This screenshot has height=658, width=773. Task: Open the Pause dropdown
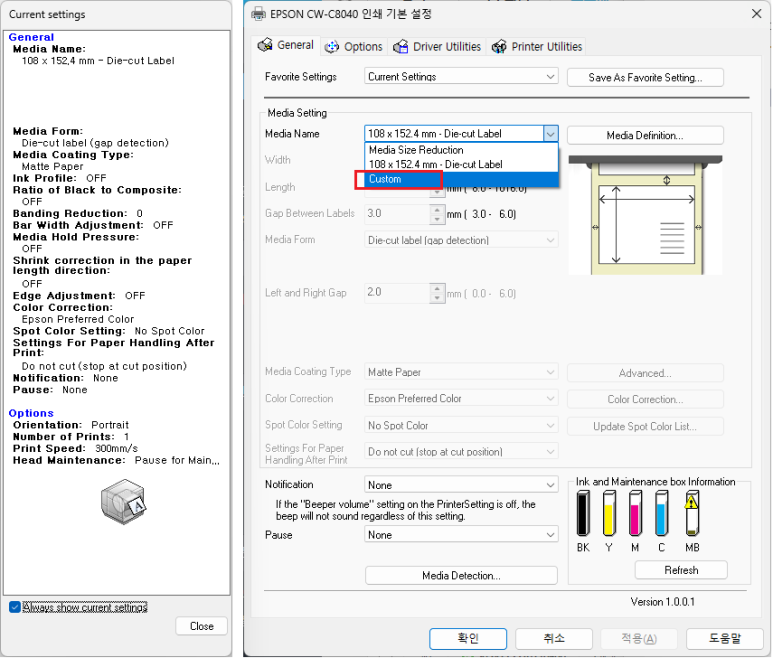coord(461,535)
